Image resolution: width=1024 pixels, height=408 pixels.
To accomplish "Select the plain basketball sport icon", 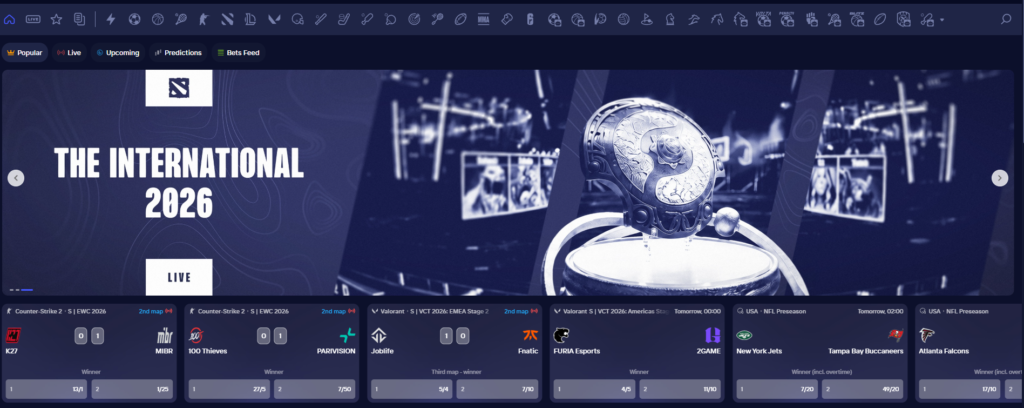I will pos(158,20).
